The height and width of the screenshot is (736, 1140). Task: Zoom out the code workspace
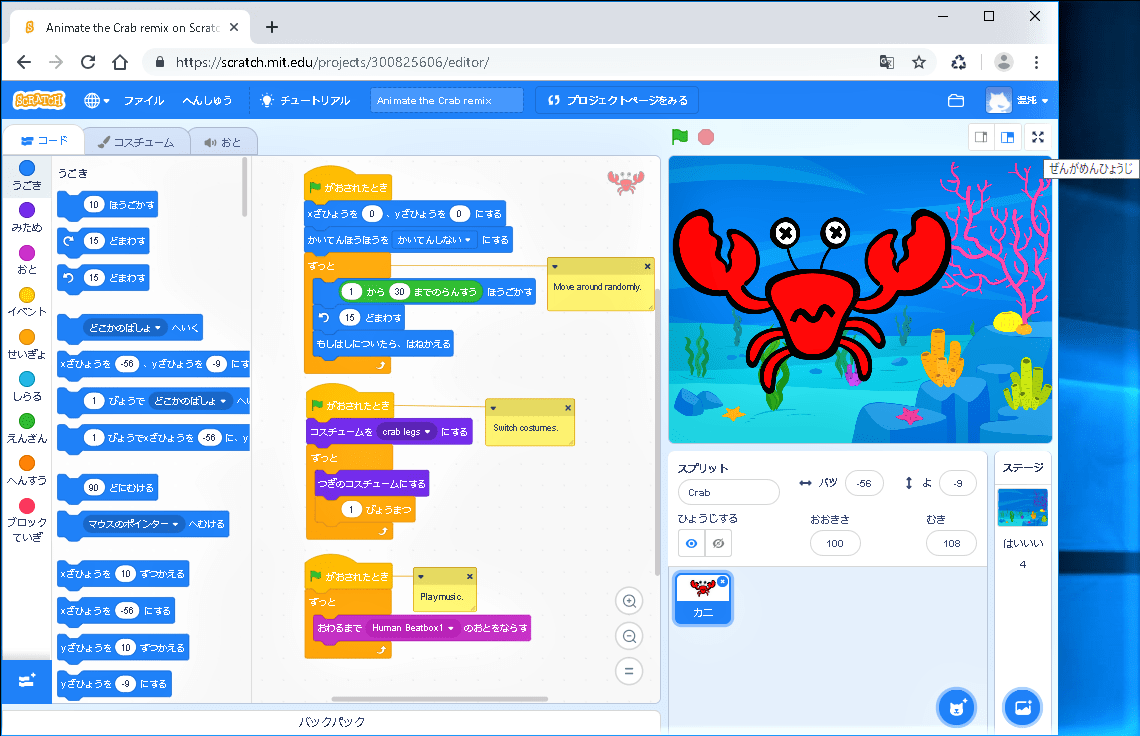click(630, 636)
